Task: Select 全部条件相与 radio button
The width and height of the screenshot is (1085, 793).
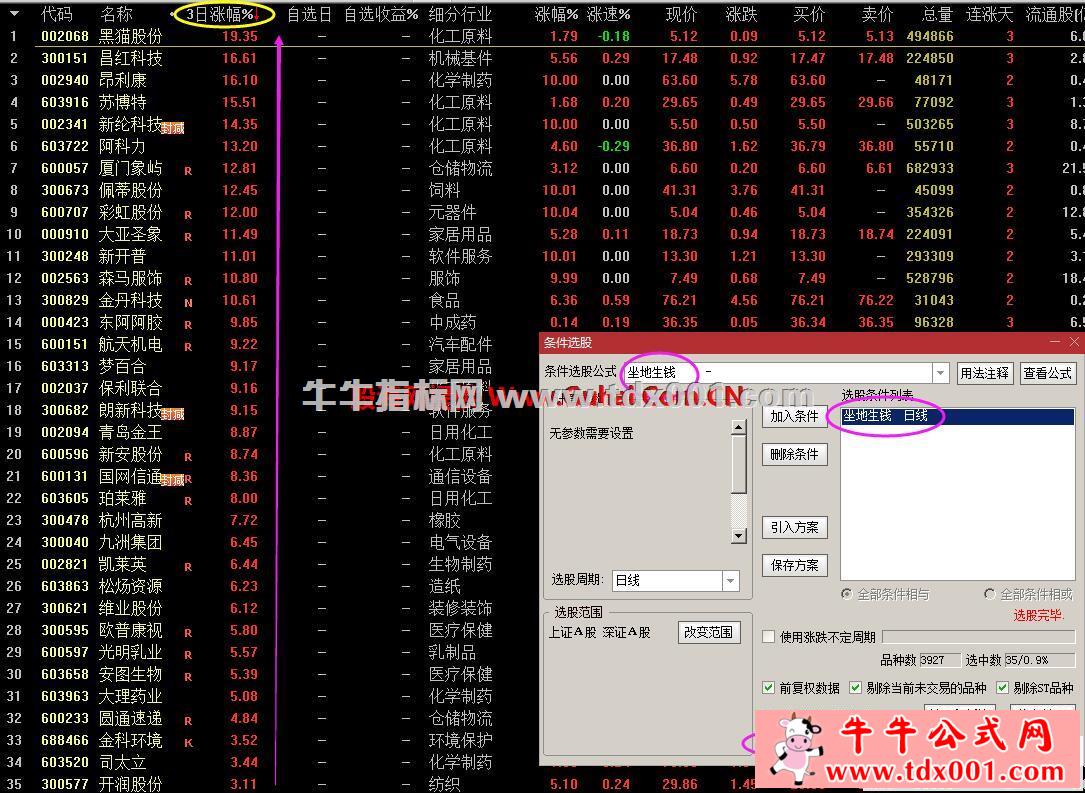Action: coord(846,594)
